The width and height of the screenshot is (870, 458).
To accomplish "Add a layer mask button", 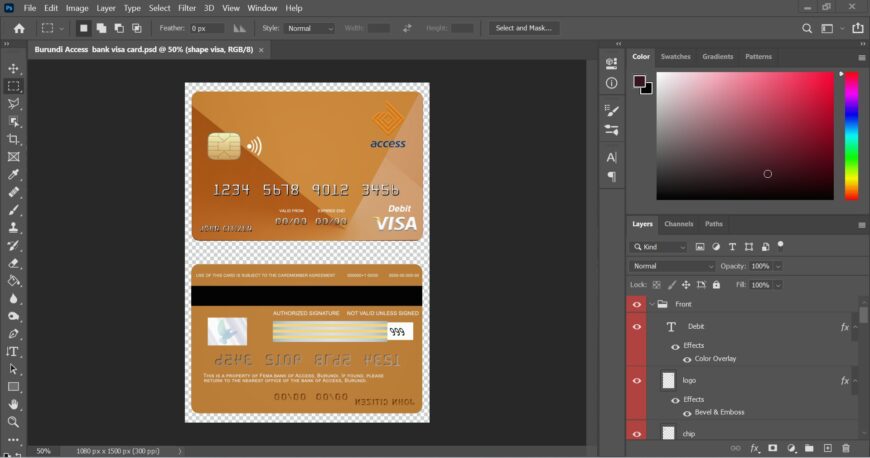I will (x=772, y=448).
